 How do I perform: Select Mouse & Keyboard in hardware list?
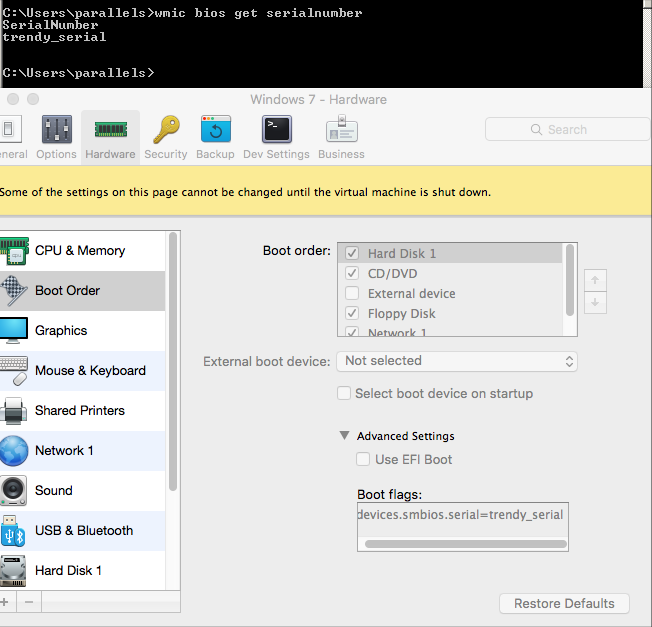tap(82, 370)
